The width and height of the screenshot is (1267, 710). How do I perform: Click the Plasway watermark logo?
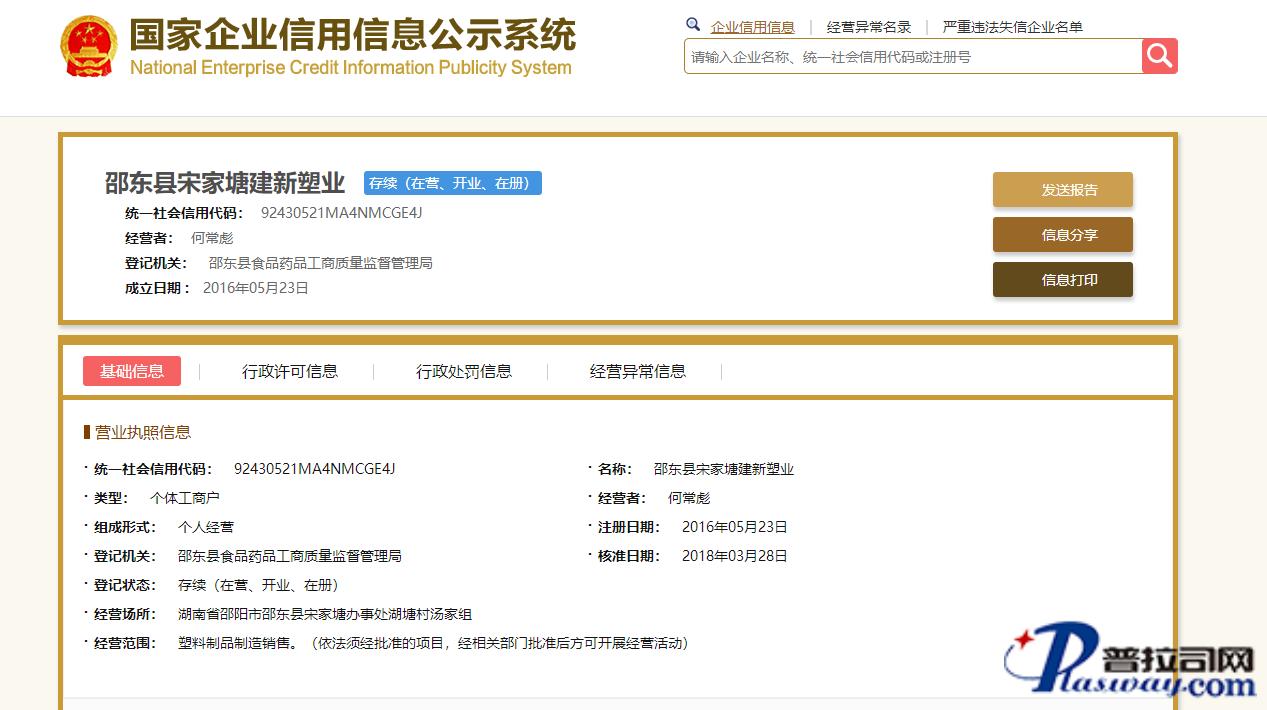1130,660
